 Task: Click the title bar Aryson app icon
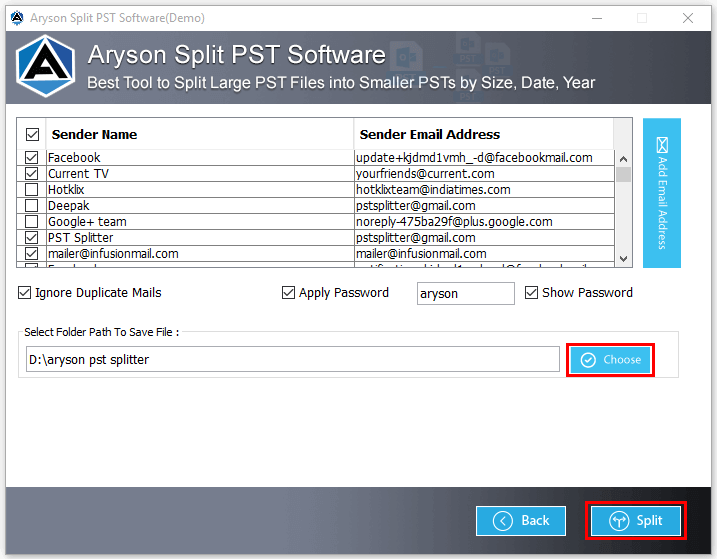point(17,18)
